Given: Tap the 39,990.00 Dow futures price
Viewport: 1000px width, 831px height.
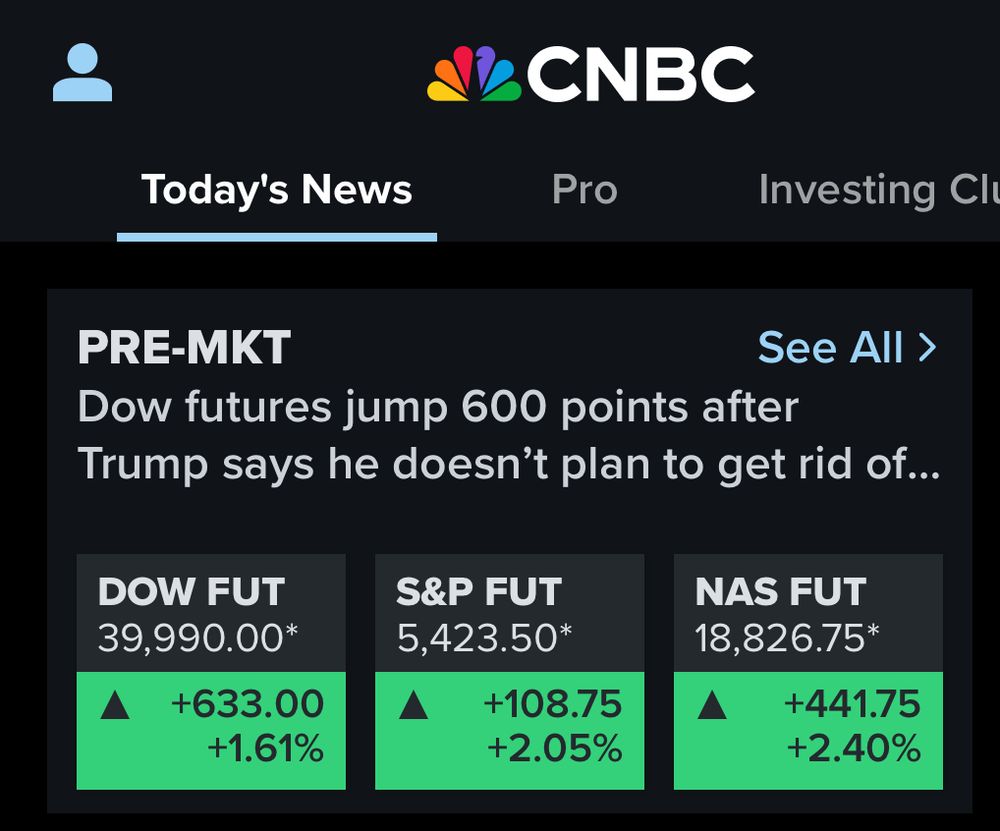Looking at the screenshot, I should pyautogui.click(x=198, y=637).
